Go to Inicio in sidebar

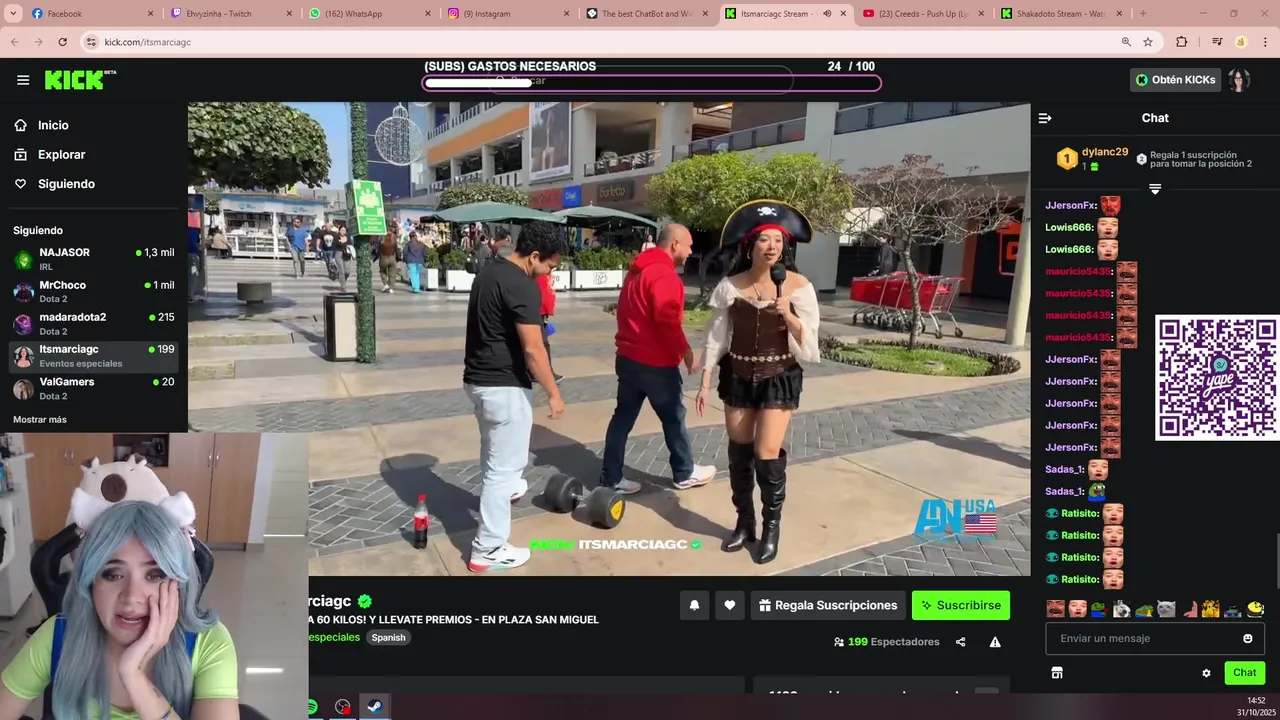point(53,125)
